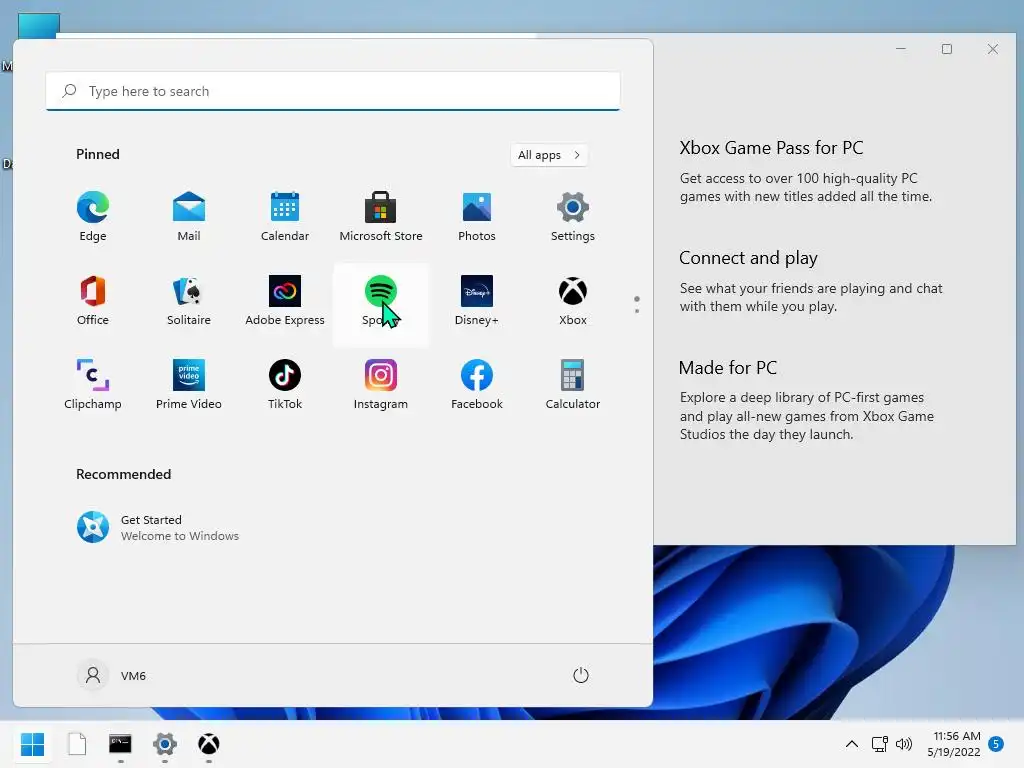Click the power button in Start menu
1024x768 pixels.
click(x=581, y=675)
